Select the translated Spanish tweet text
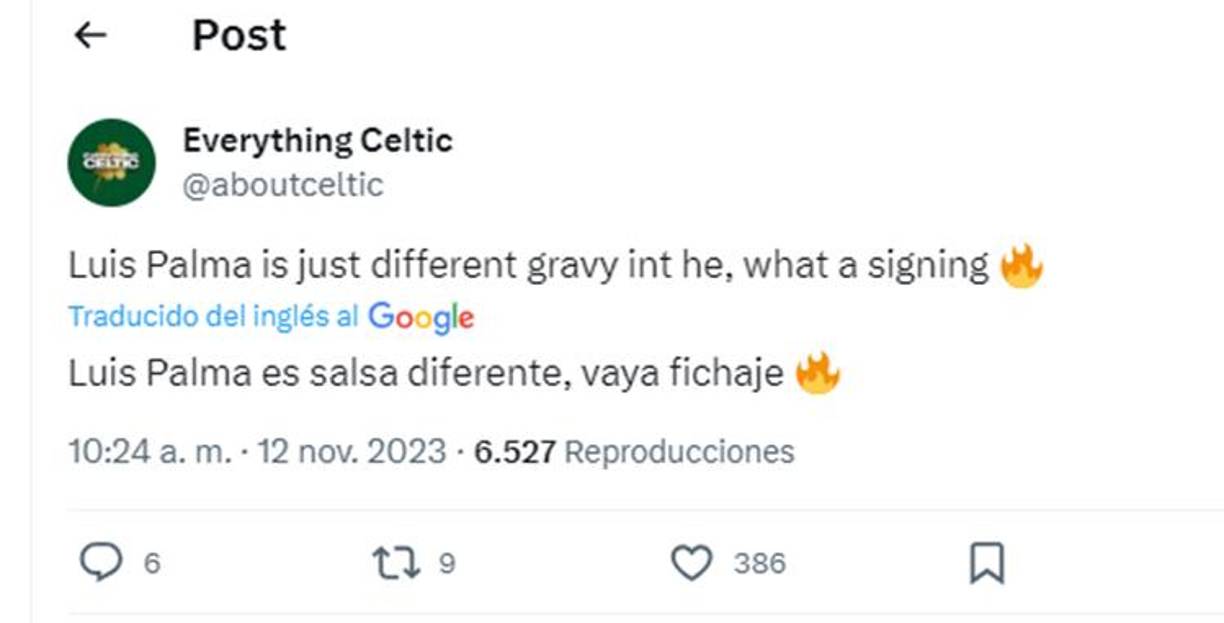This screenshot has width=1224, height=623. tap(425, 375)
